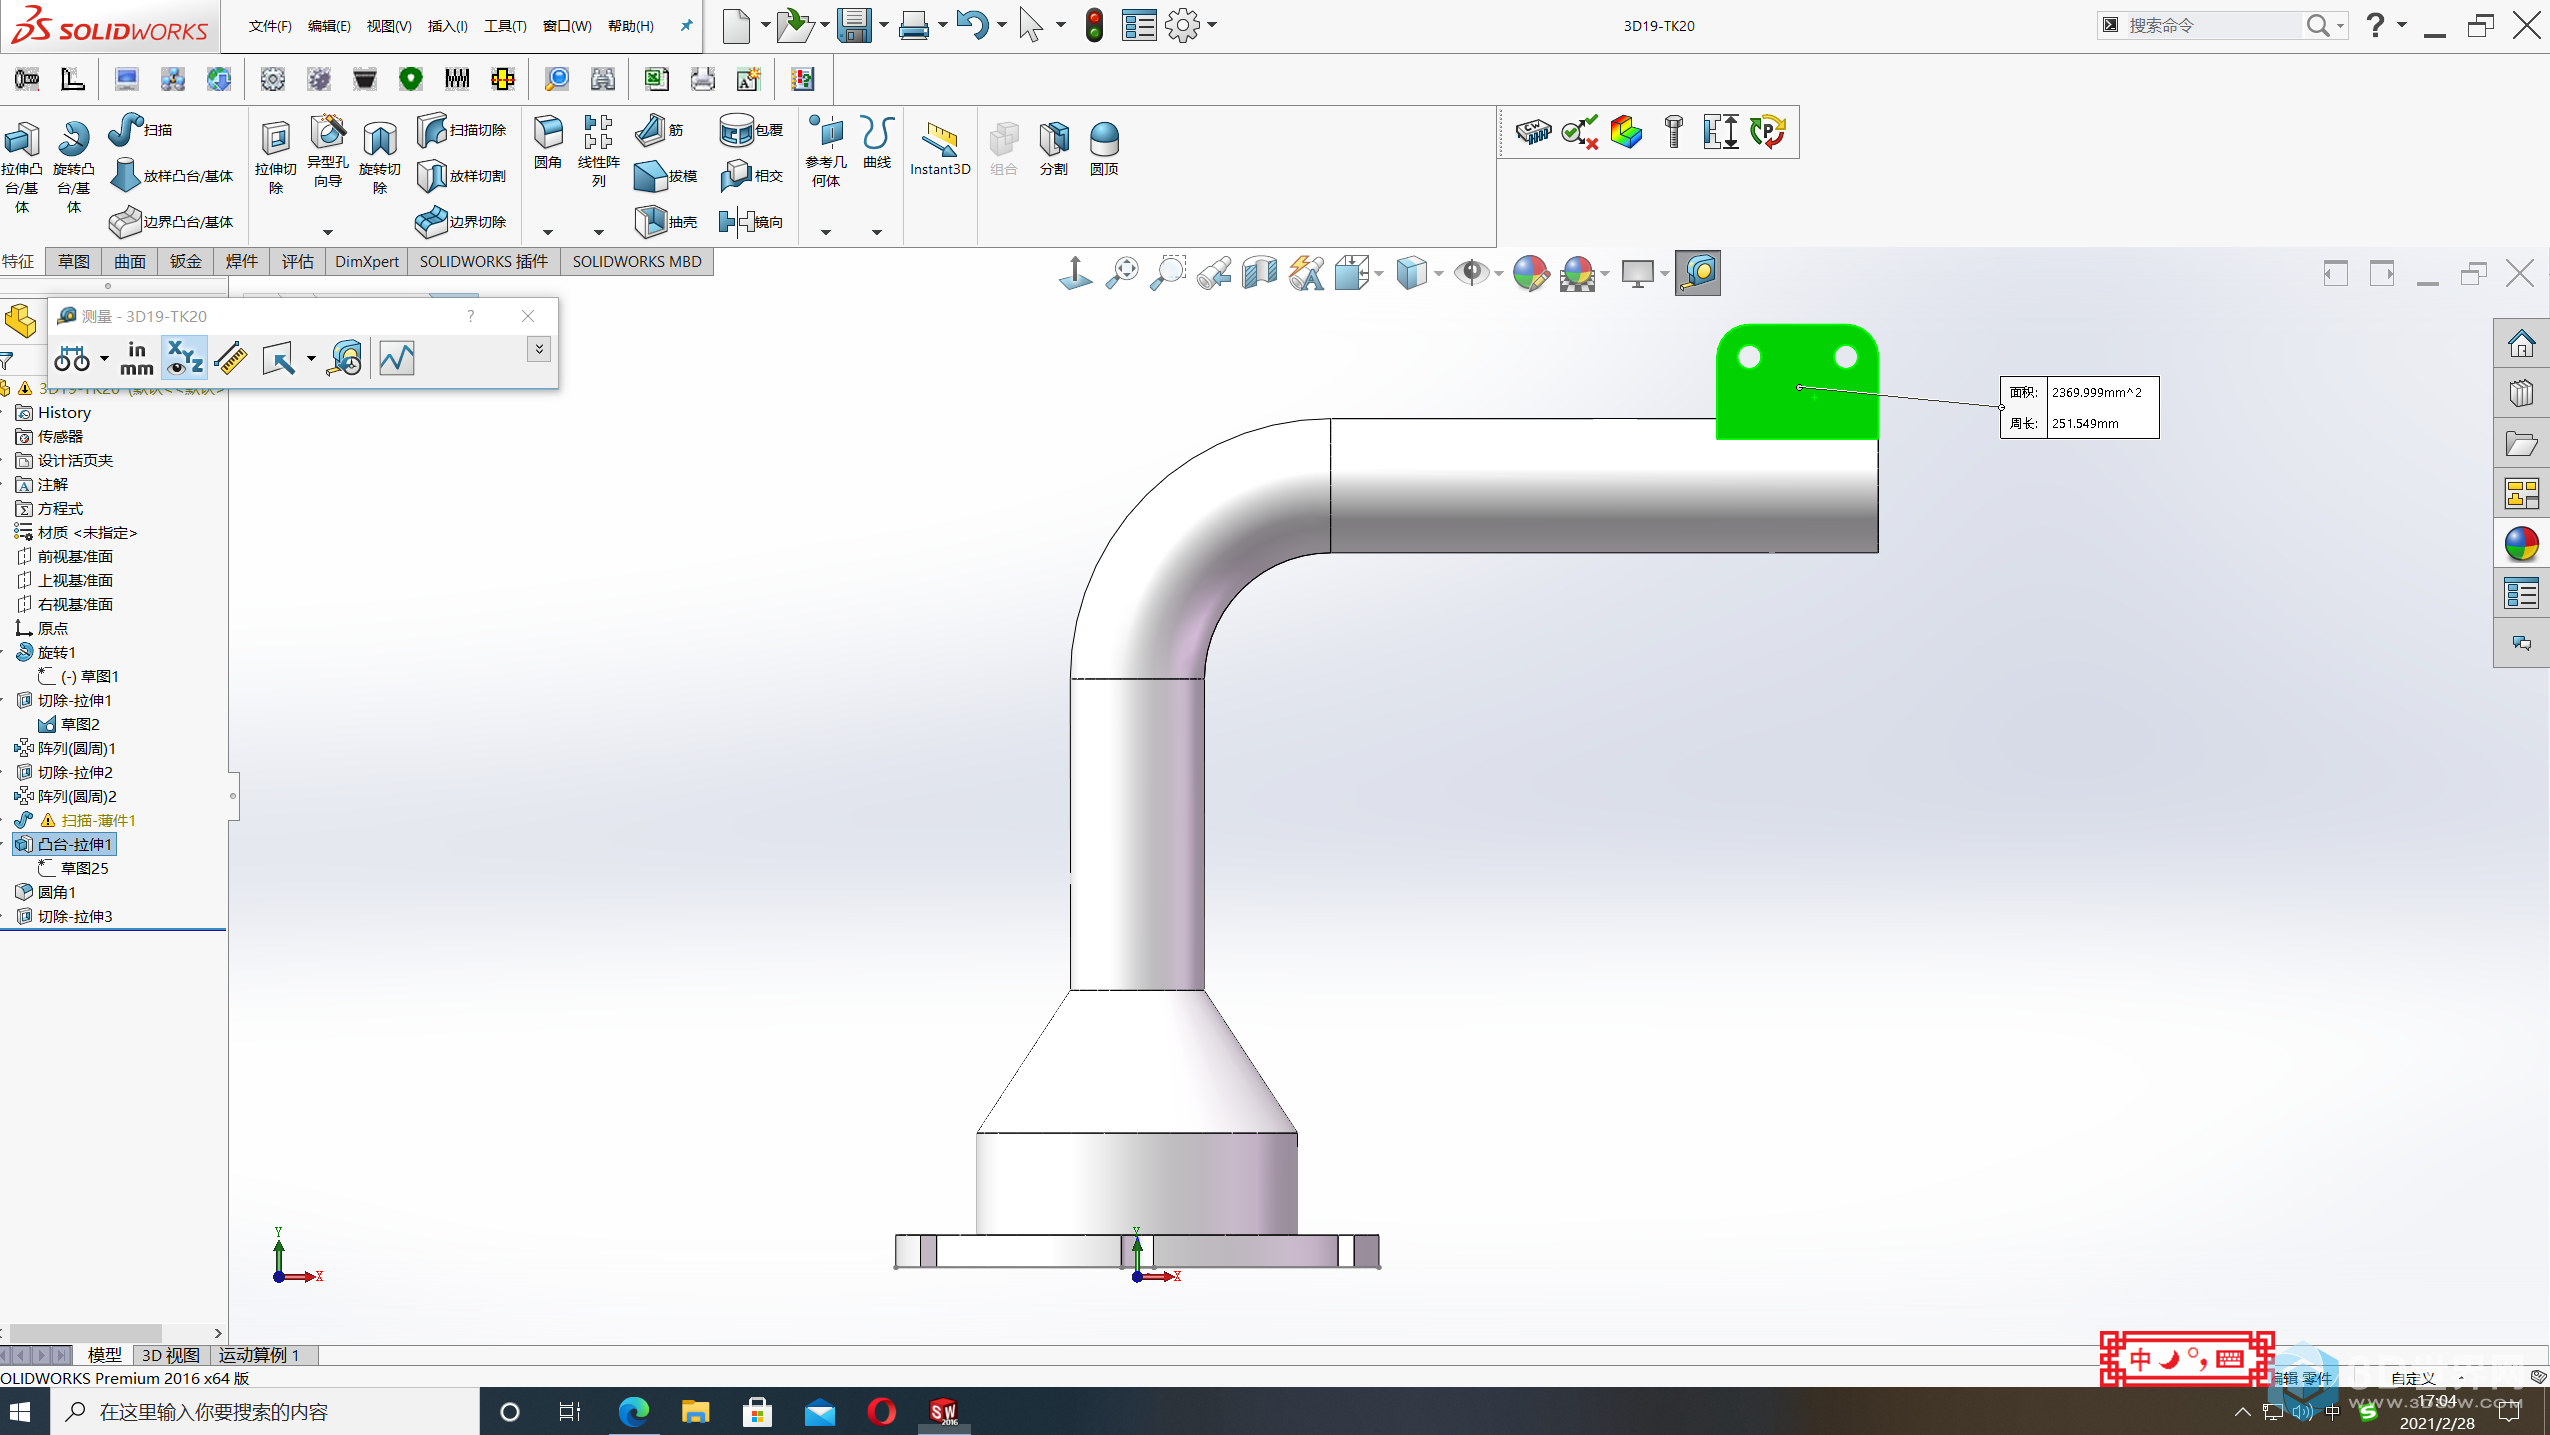Toggle in/mm units in Measure dialog
This screenshot has height=1435, width=2550.
(137, 358)
